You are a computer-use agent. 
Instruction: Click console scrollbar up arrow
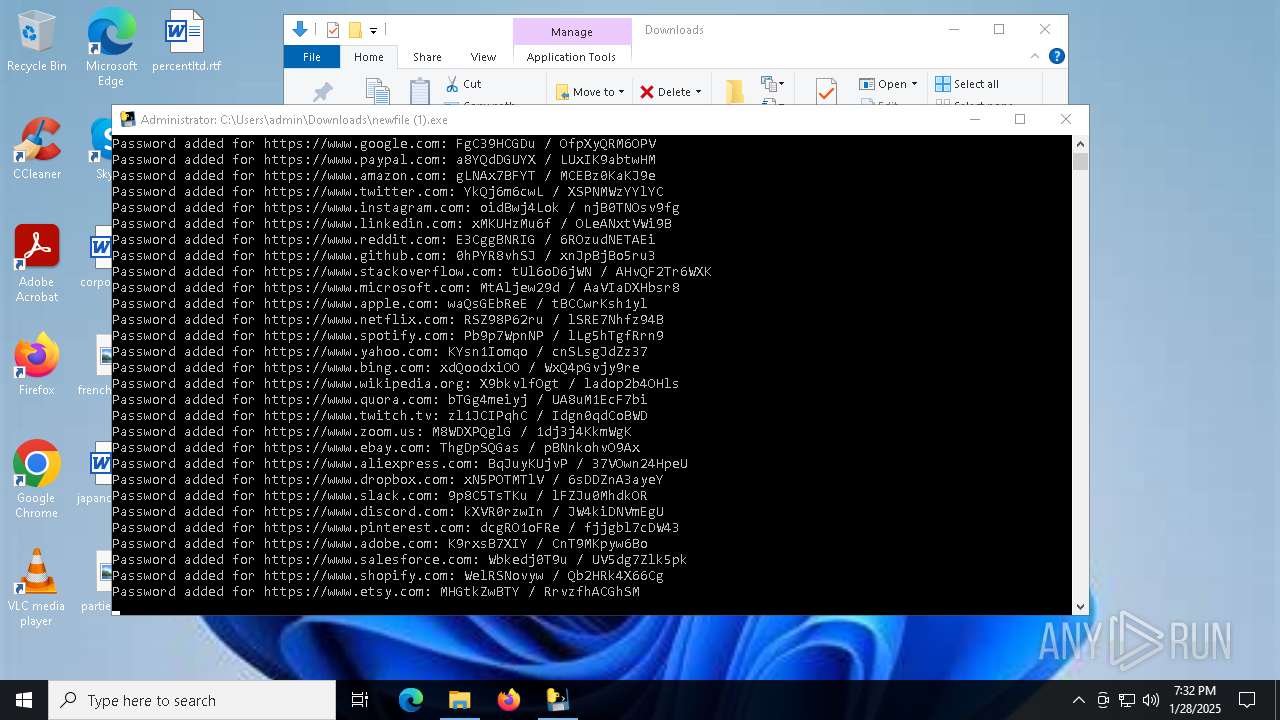[1080, 144]
